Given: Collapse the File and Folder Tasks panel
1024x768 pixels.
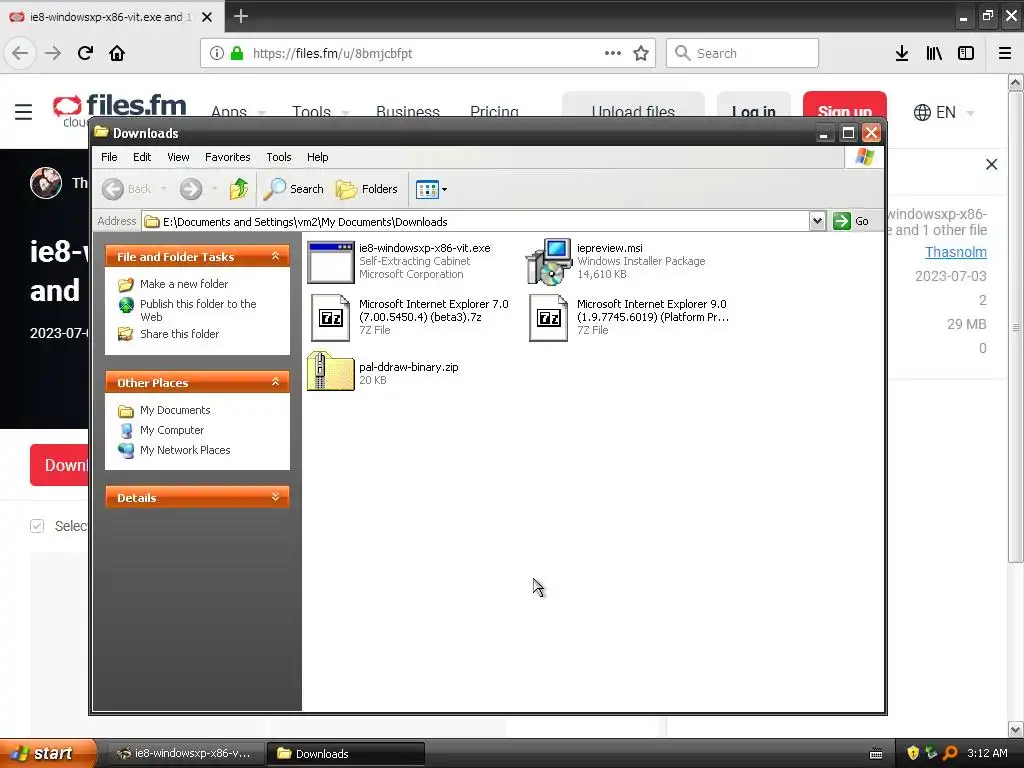Looking at the screenshot, I should (276, 256).
